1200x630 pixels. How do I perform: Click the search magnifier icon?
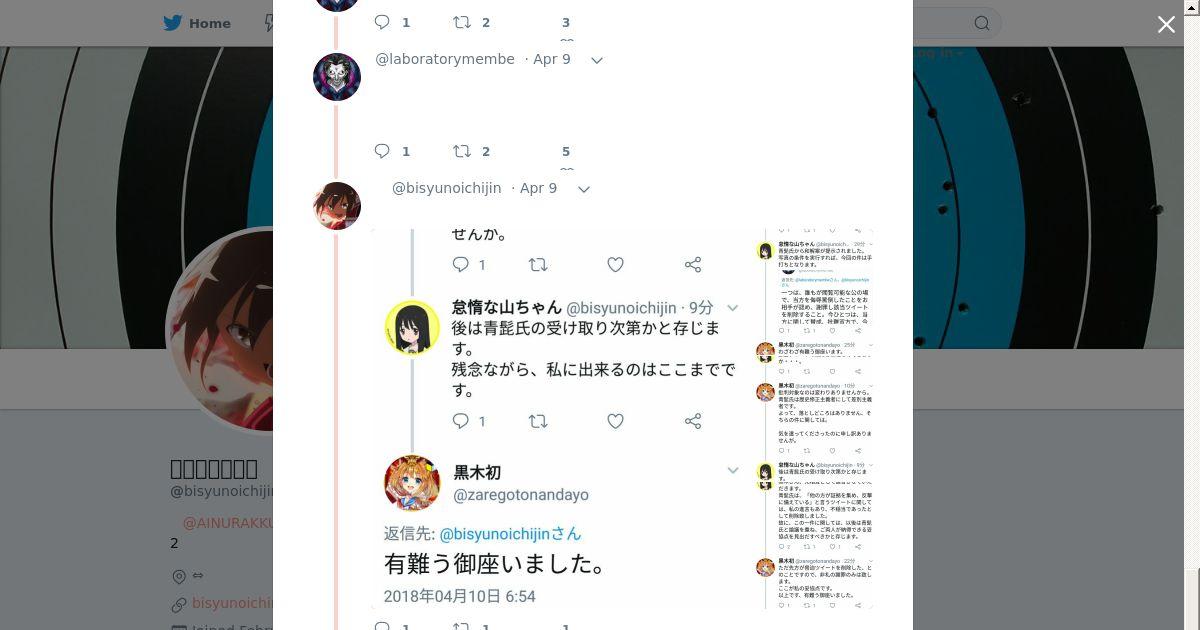coord(982,23)
